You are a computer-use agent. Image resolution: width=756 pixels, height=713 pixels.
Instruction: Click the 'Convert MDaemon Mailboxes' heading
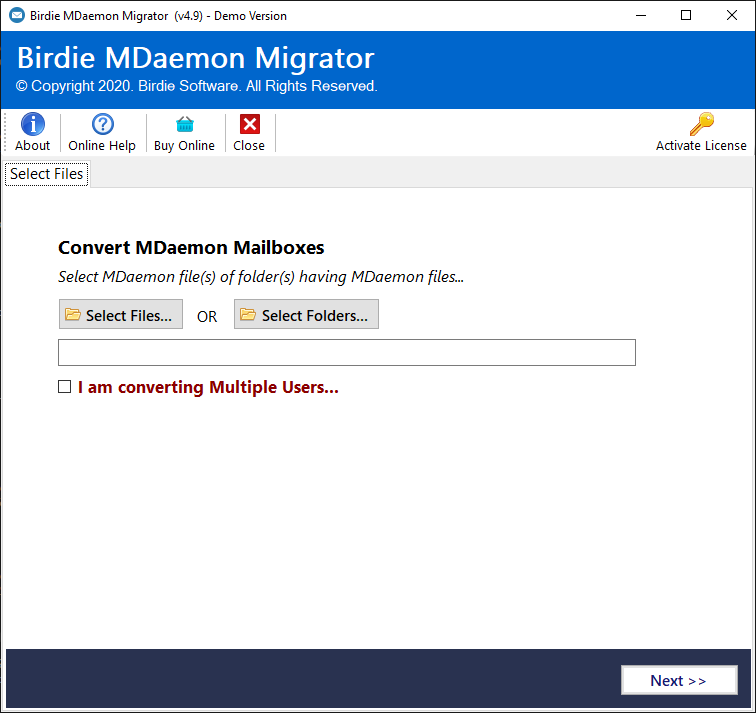coord(191,247)
